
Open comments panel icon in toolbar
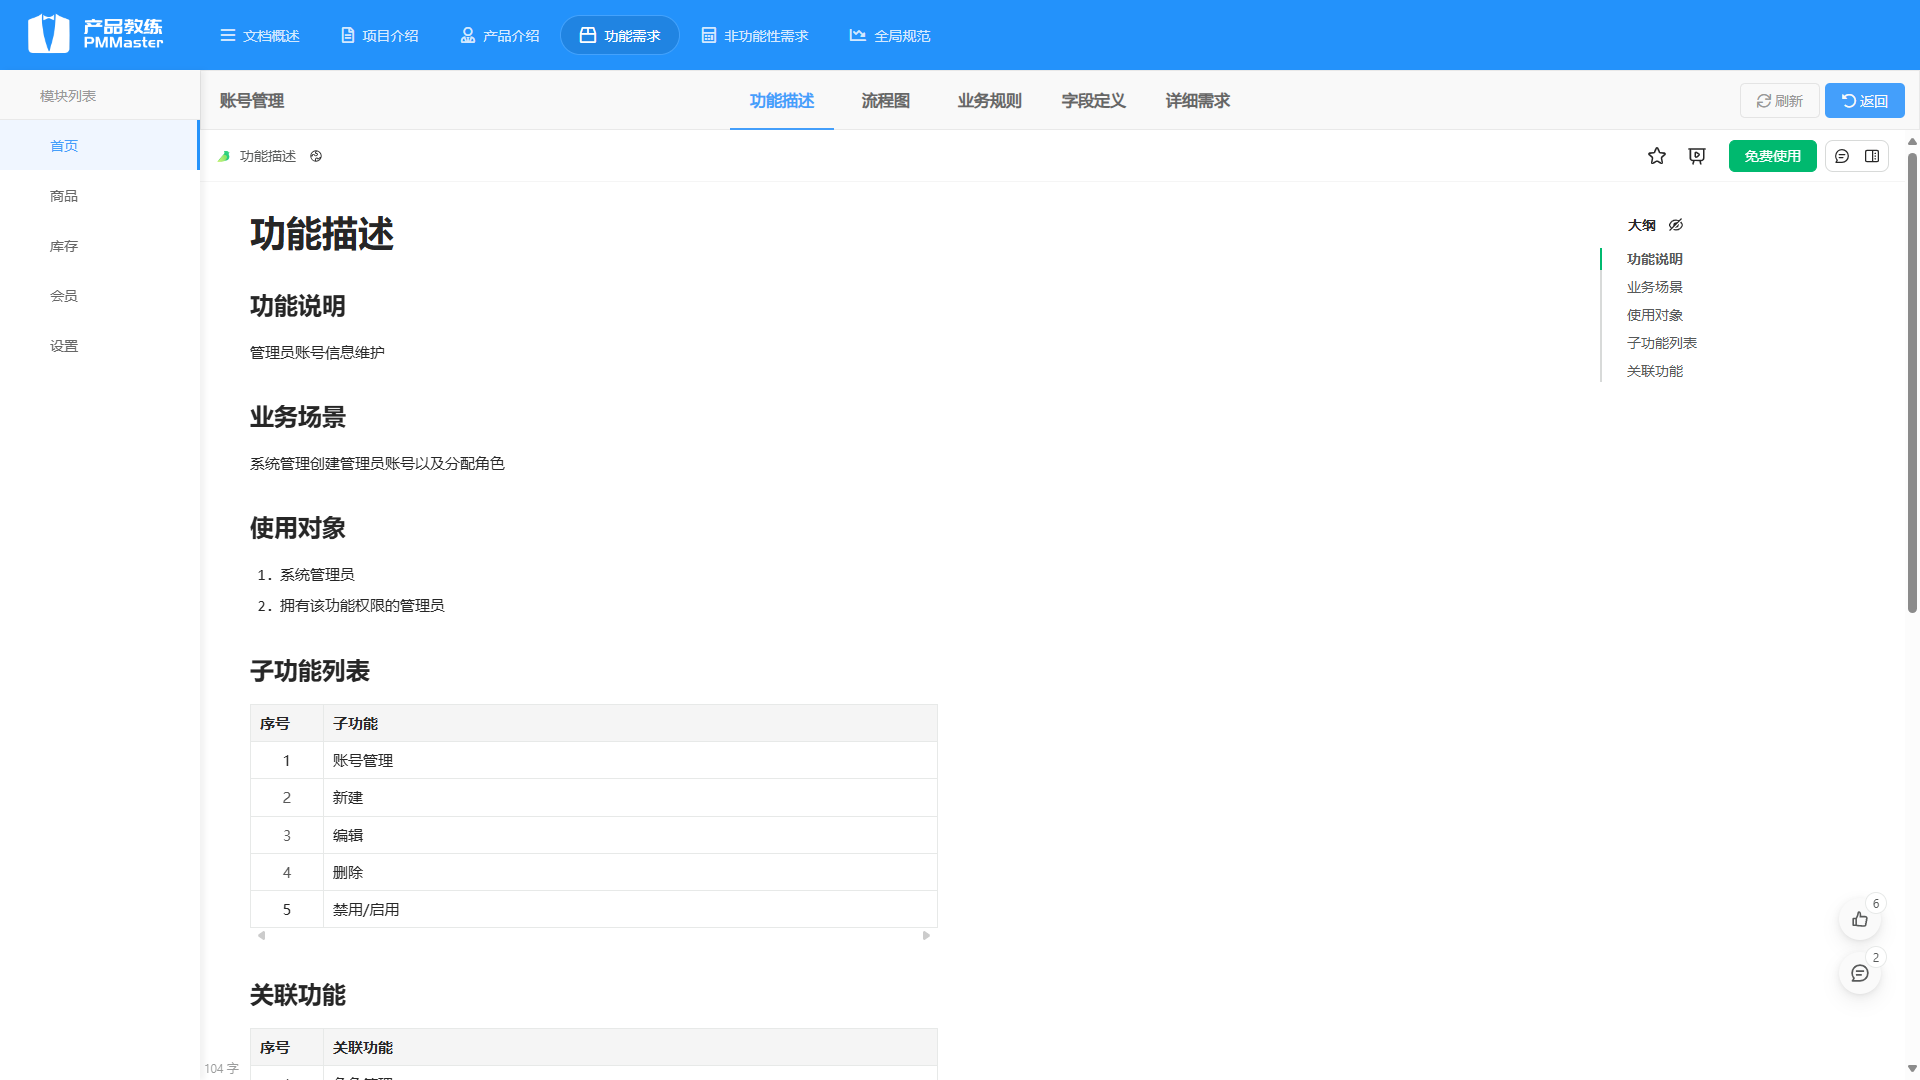[1842, 156]
